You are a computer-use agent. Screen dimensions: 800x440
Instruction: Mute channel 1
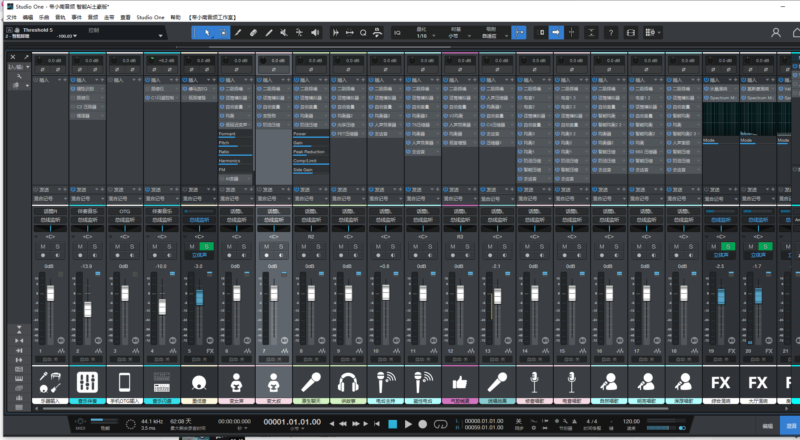(x=43, y=247)
